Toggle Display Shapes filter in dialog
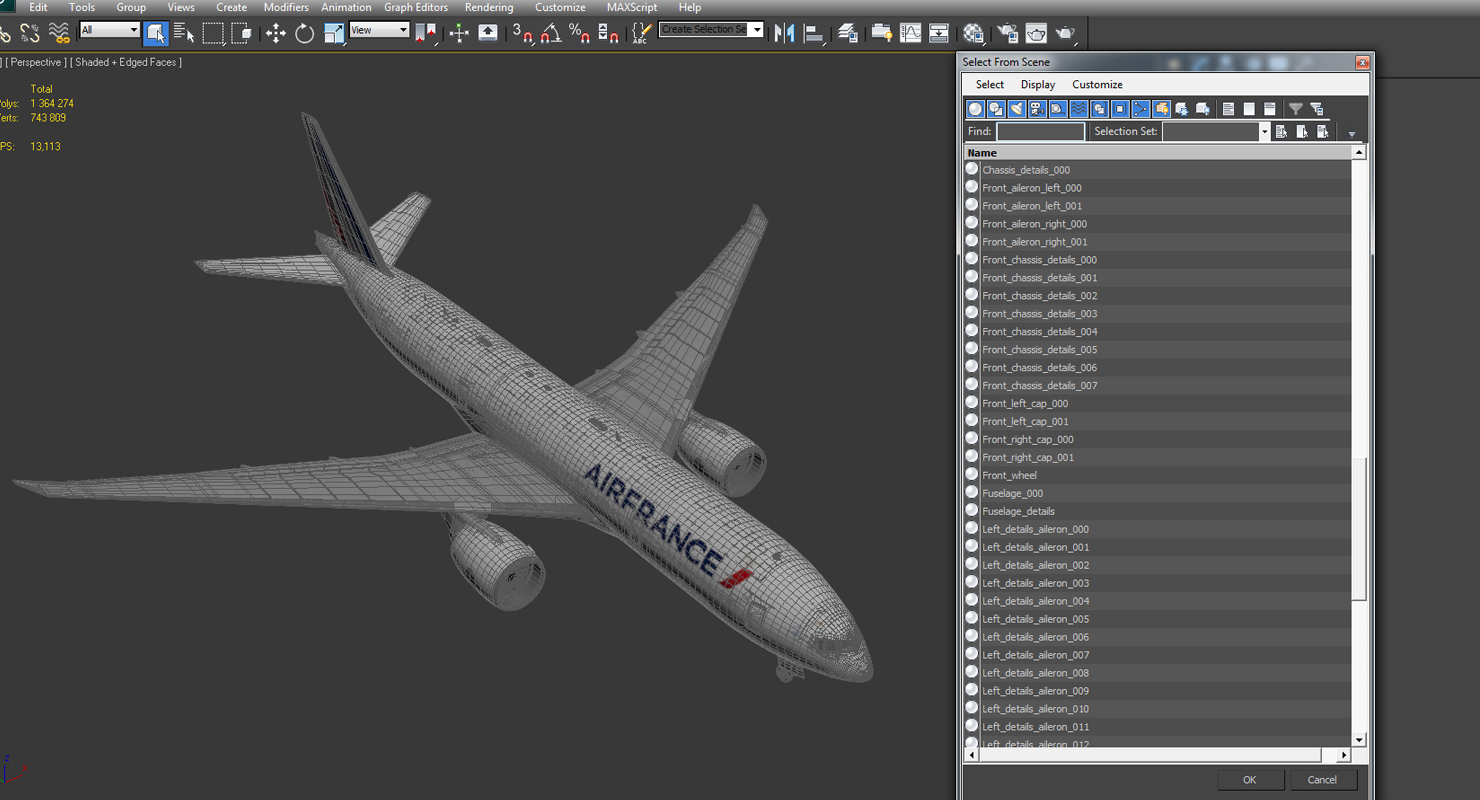 click(996, 109)
